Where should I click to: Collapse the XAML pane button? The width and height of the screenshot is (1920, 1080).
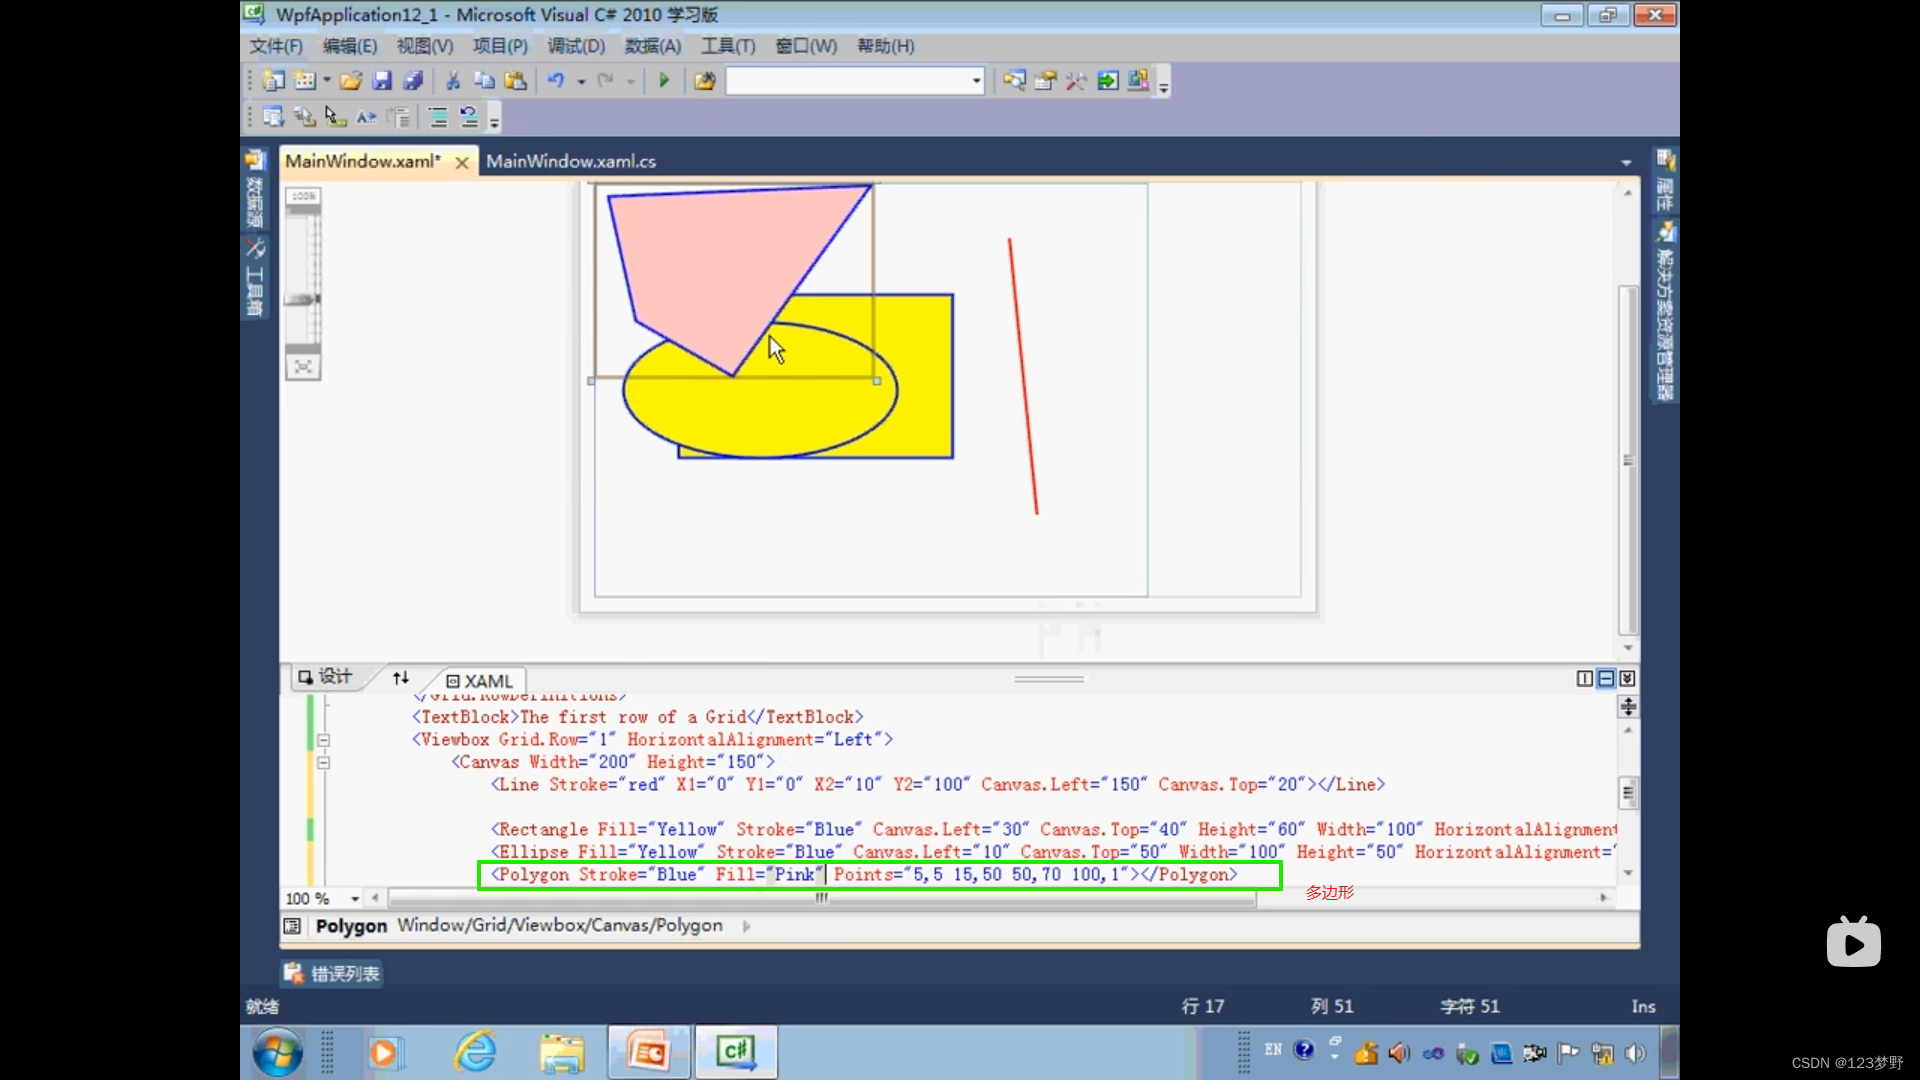click(x=1627, y=679)
